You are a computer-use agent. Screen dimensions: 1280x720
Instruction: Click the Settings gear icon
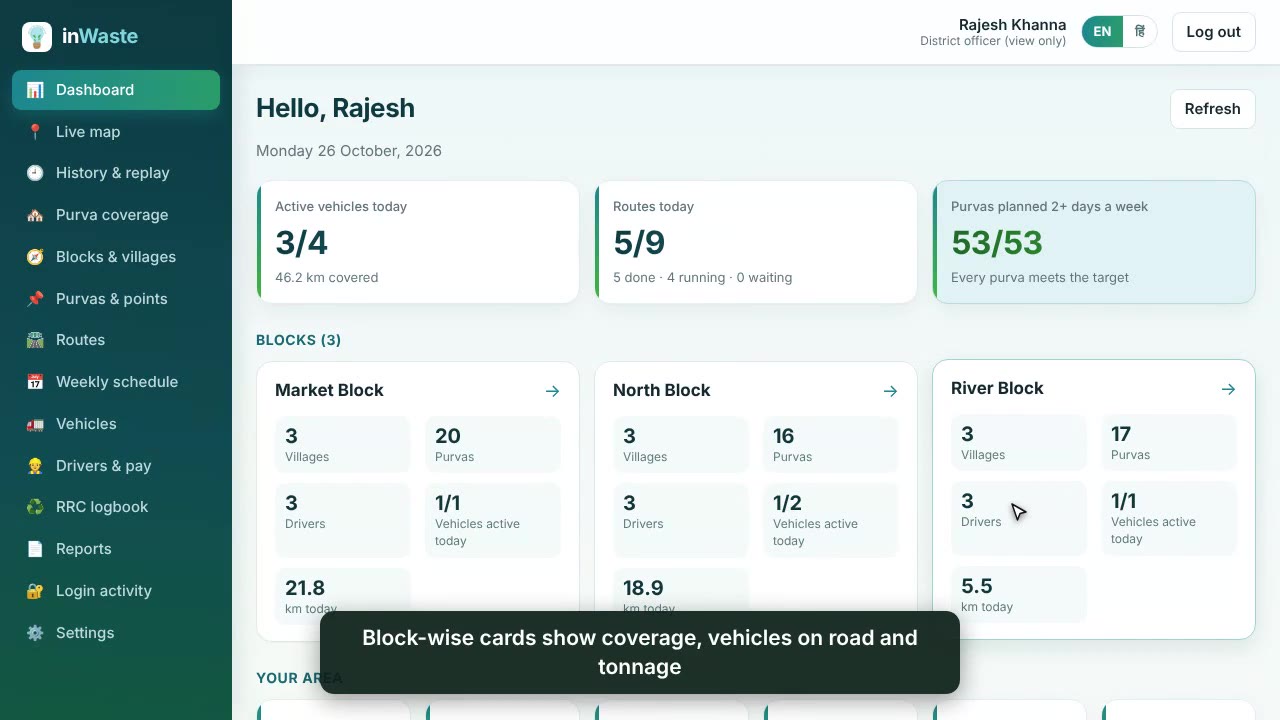tap(35, 633)
